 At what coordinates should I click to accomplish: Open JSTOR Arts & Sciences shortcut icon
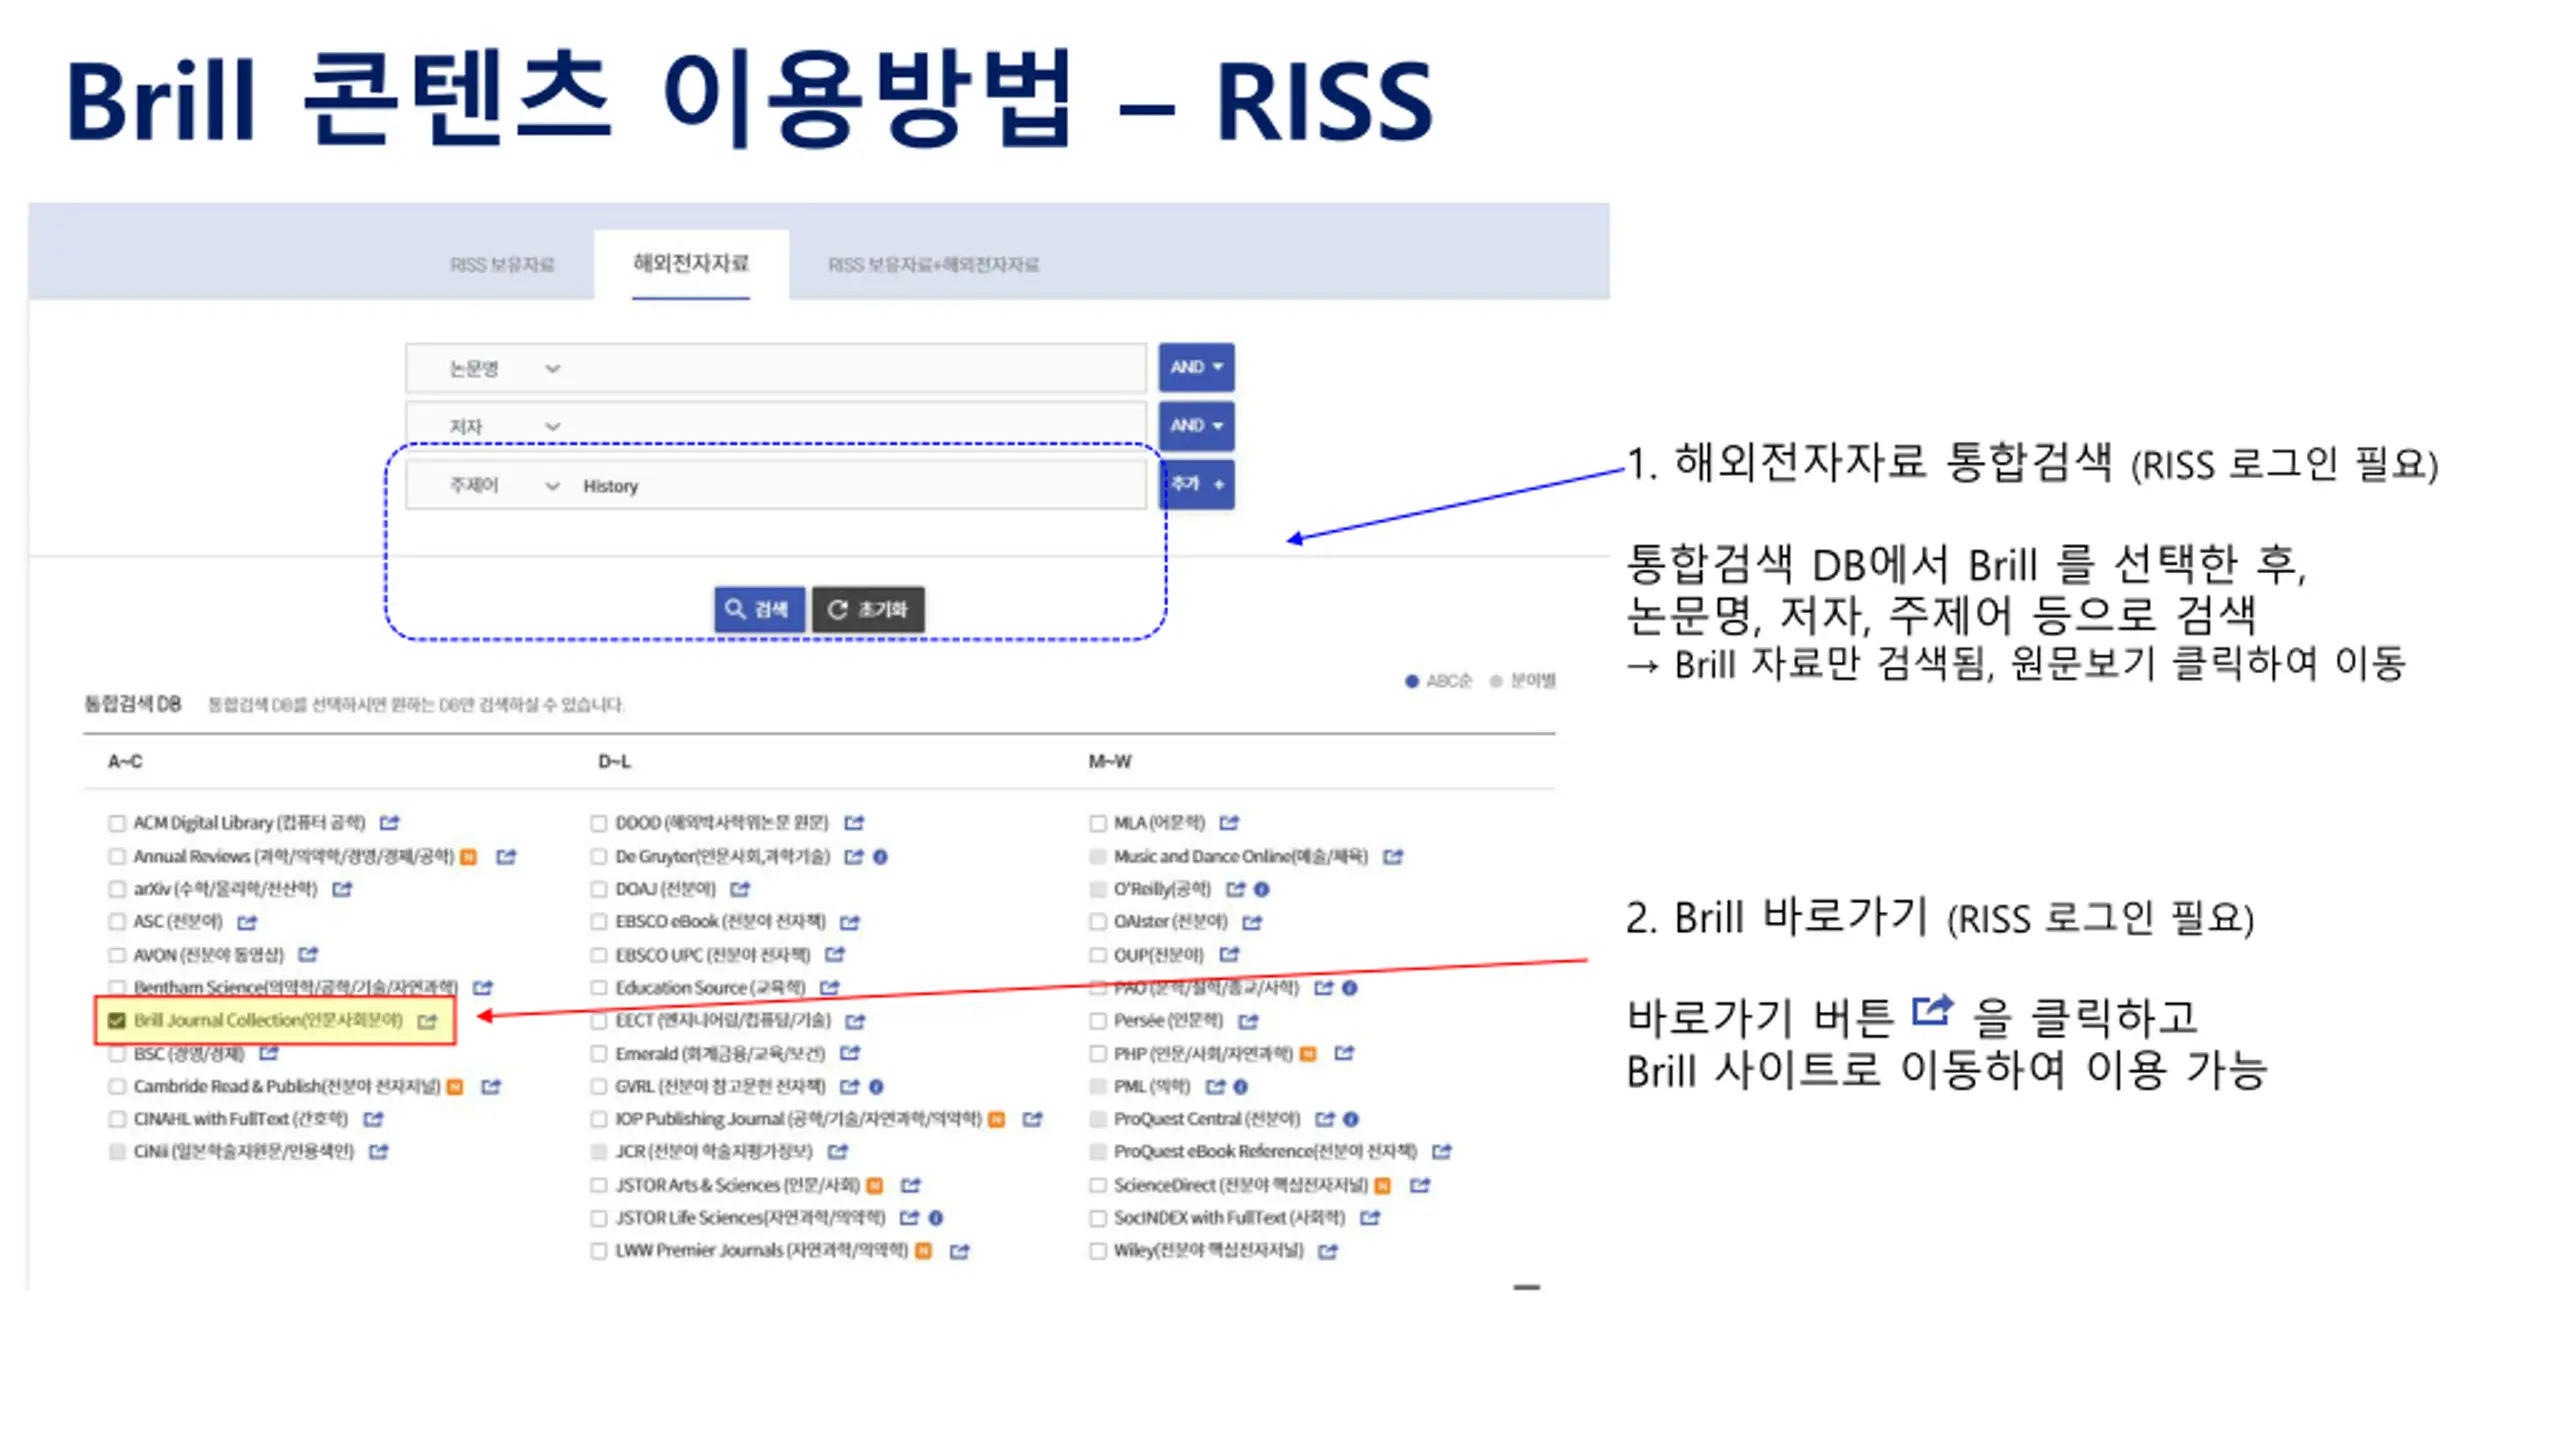point(910,1186)
